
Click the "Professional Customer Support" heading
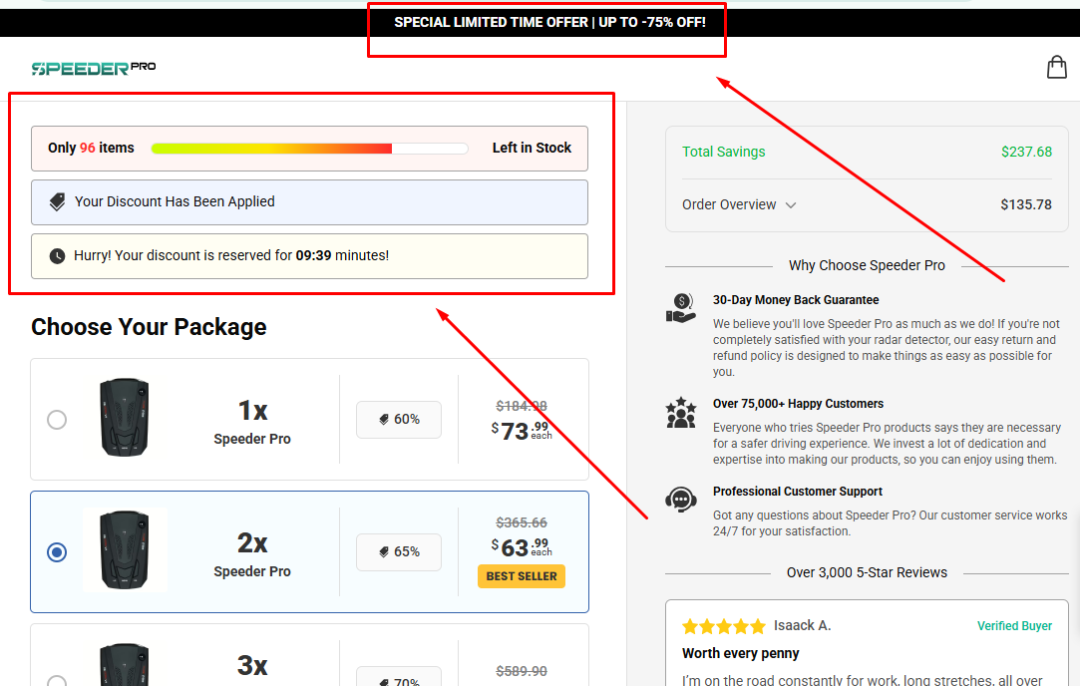798,492
